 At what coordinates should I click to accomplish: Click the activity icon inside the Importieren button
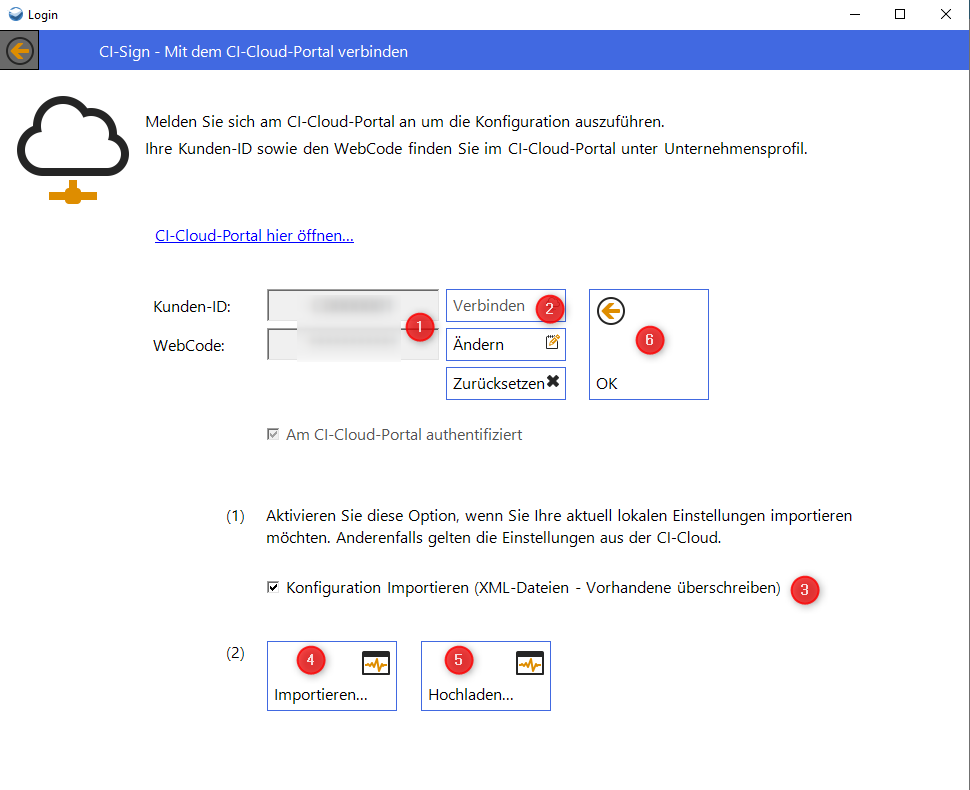377,661
